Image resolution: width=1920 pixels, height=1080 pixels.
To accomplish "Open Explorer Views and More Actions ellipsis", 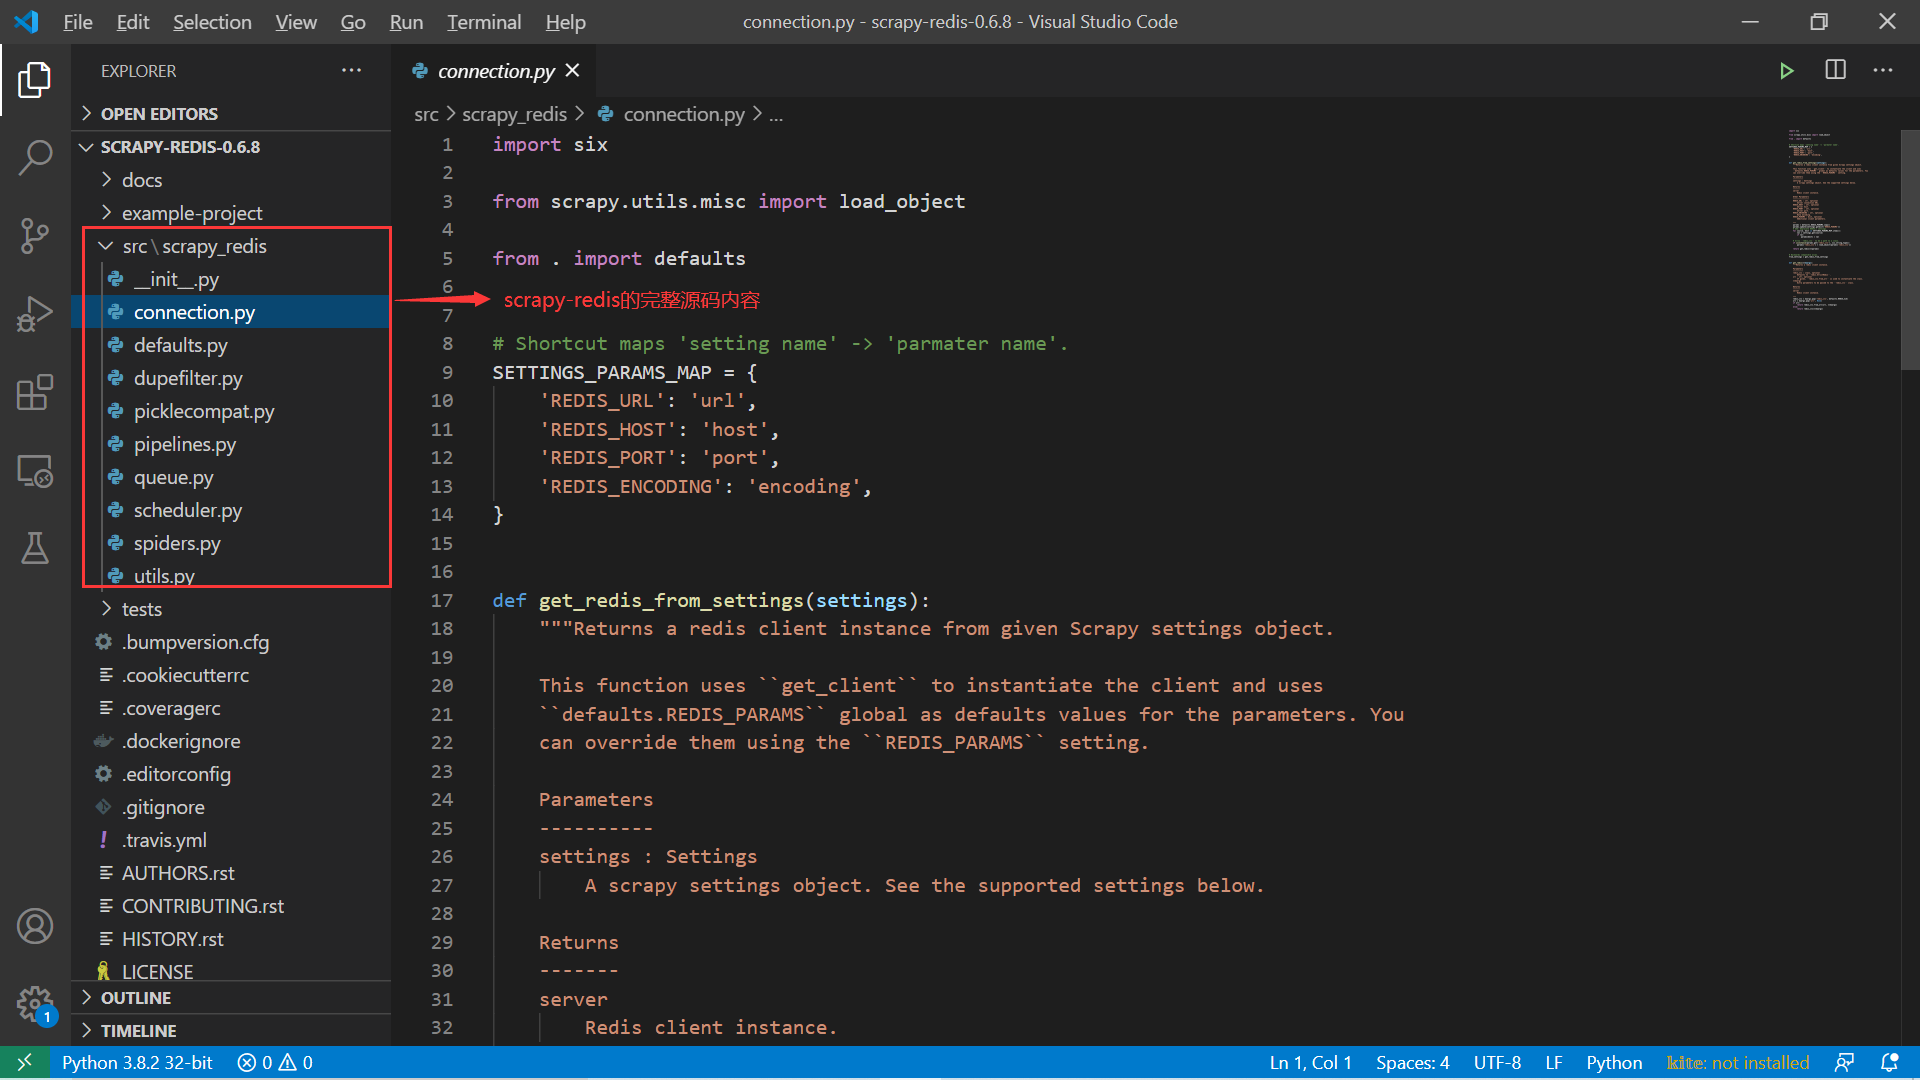I will pyautogui.click(x=352, y=70).
